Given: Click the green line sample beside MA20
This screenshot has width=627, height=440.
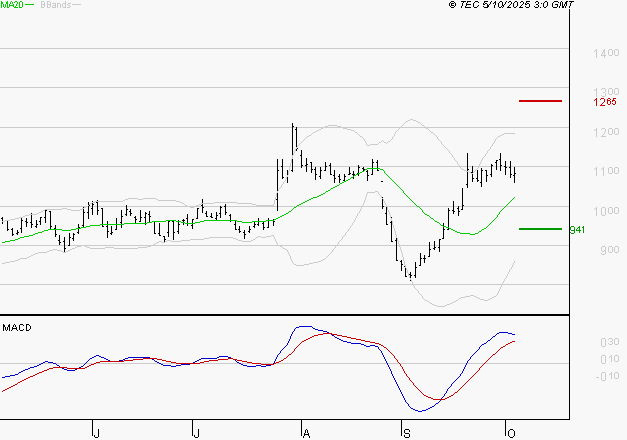Looking at the screenshot, I should pos(28,5).
